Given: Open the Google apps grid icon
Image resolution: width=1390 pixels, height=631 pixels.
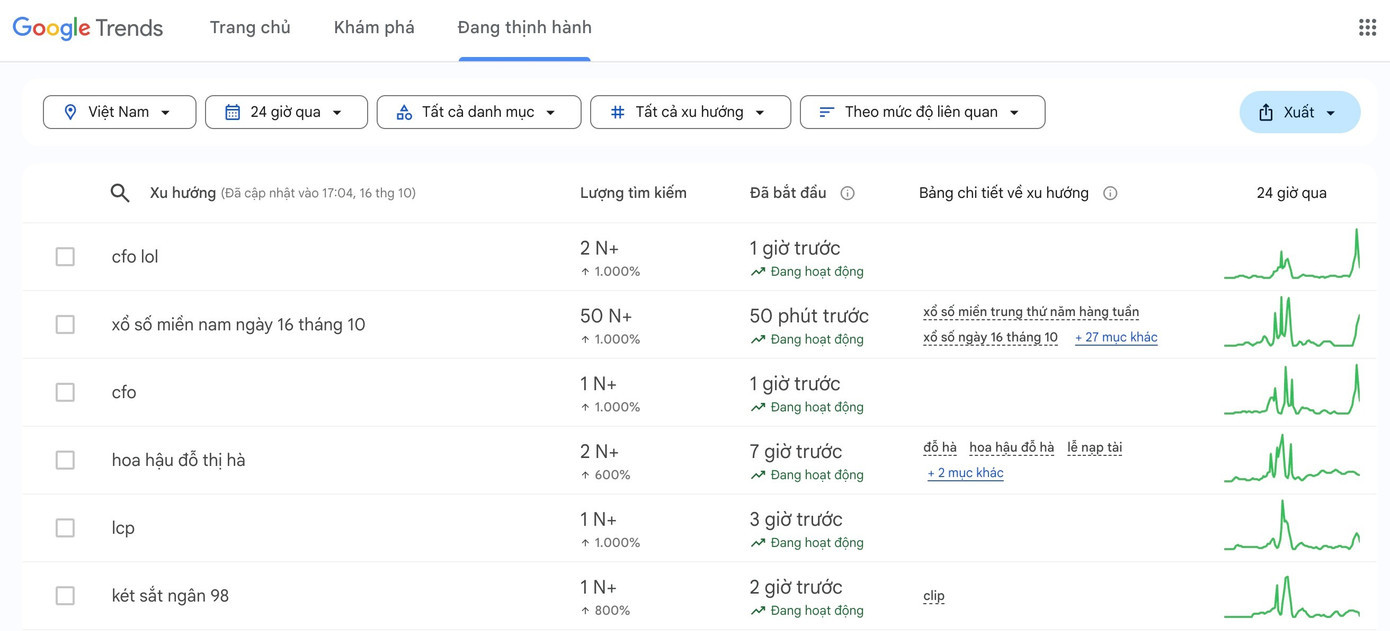Looking at the screenshot, I should [x=1367, y=28].
